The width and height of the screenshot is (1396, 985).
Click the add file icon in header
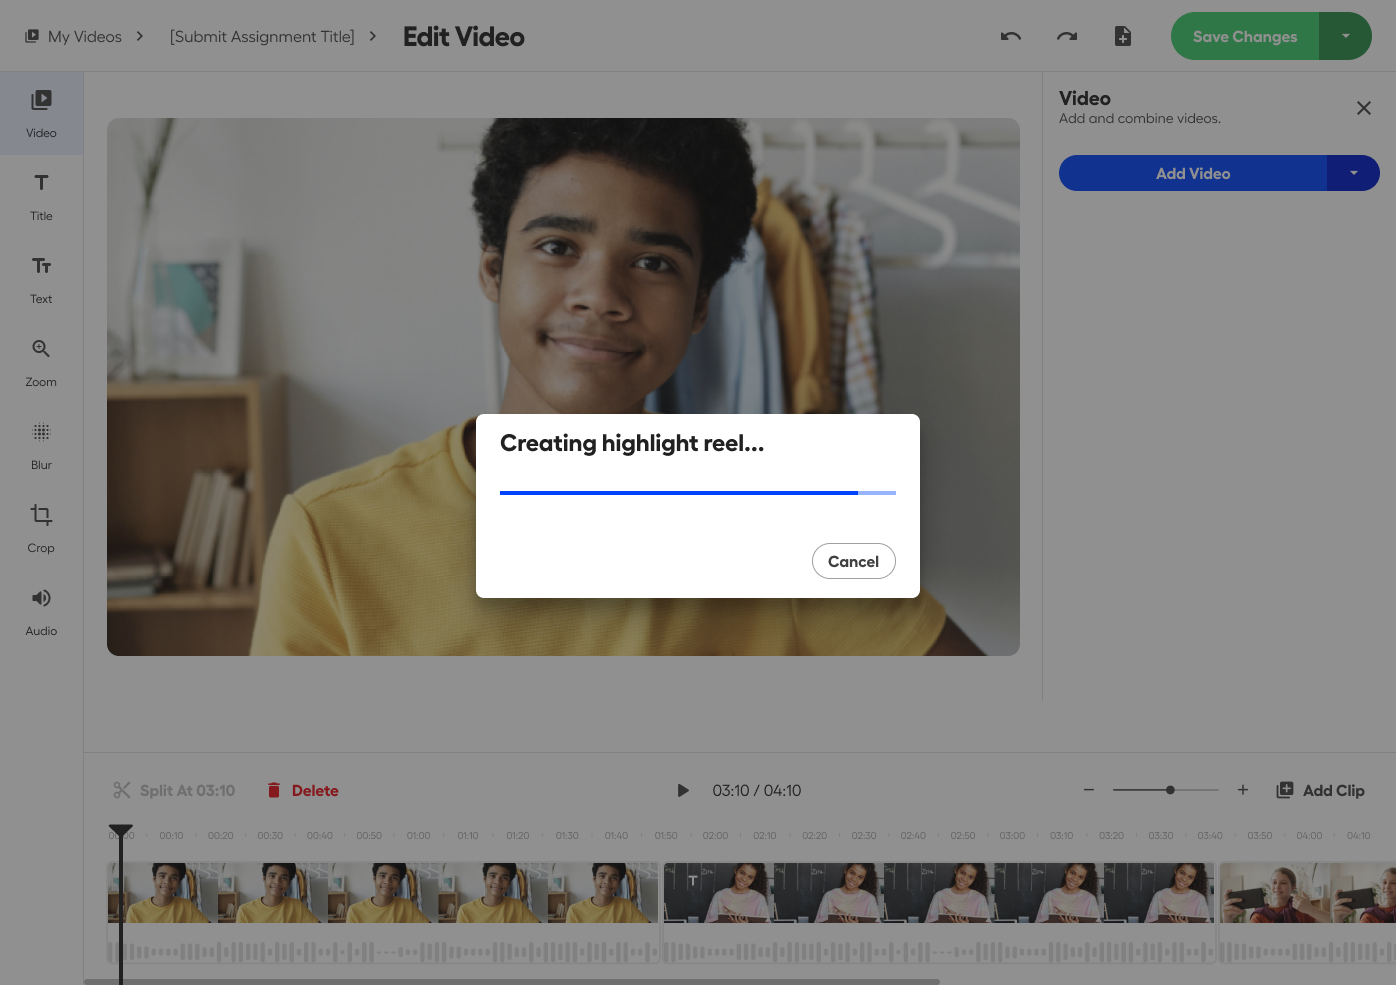[1123, 37]
